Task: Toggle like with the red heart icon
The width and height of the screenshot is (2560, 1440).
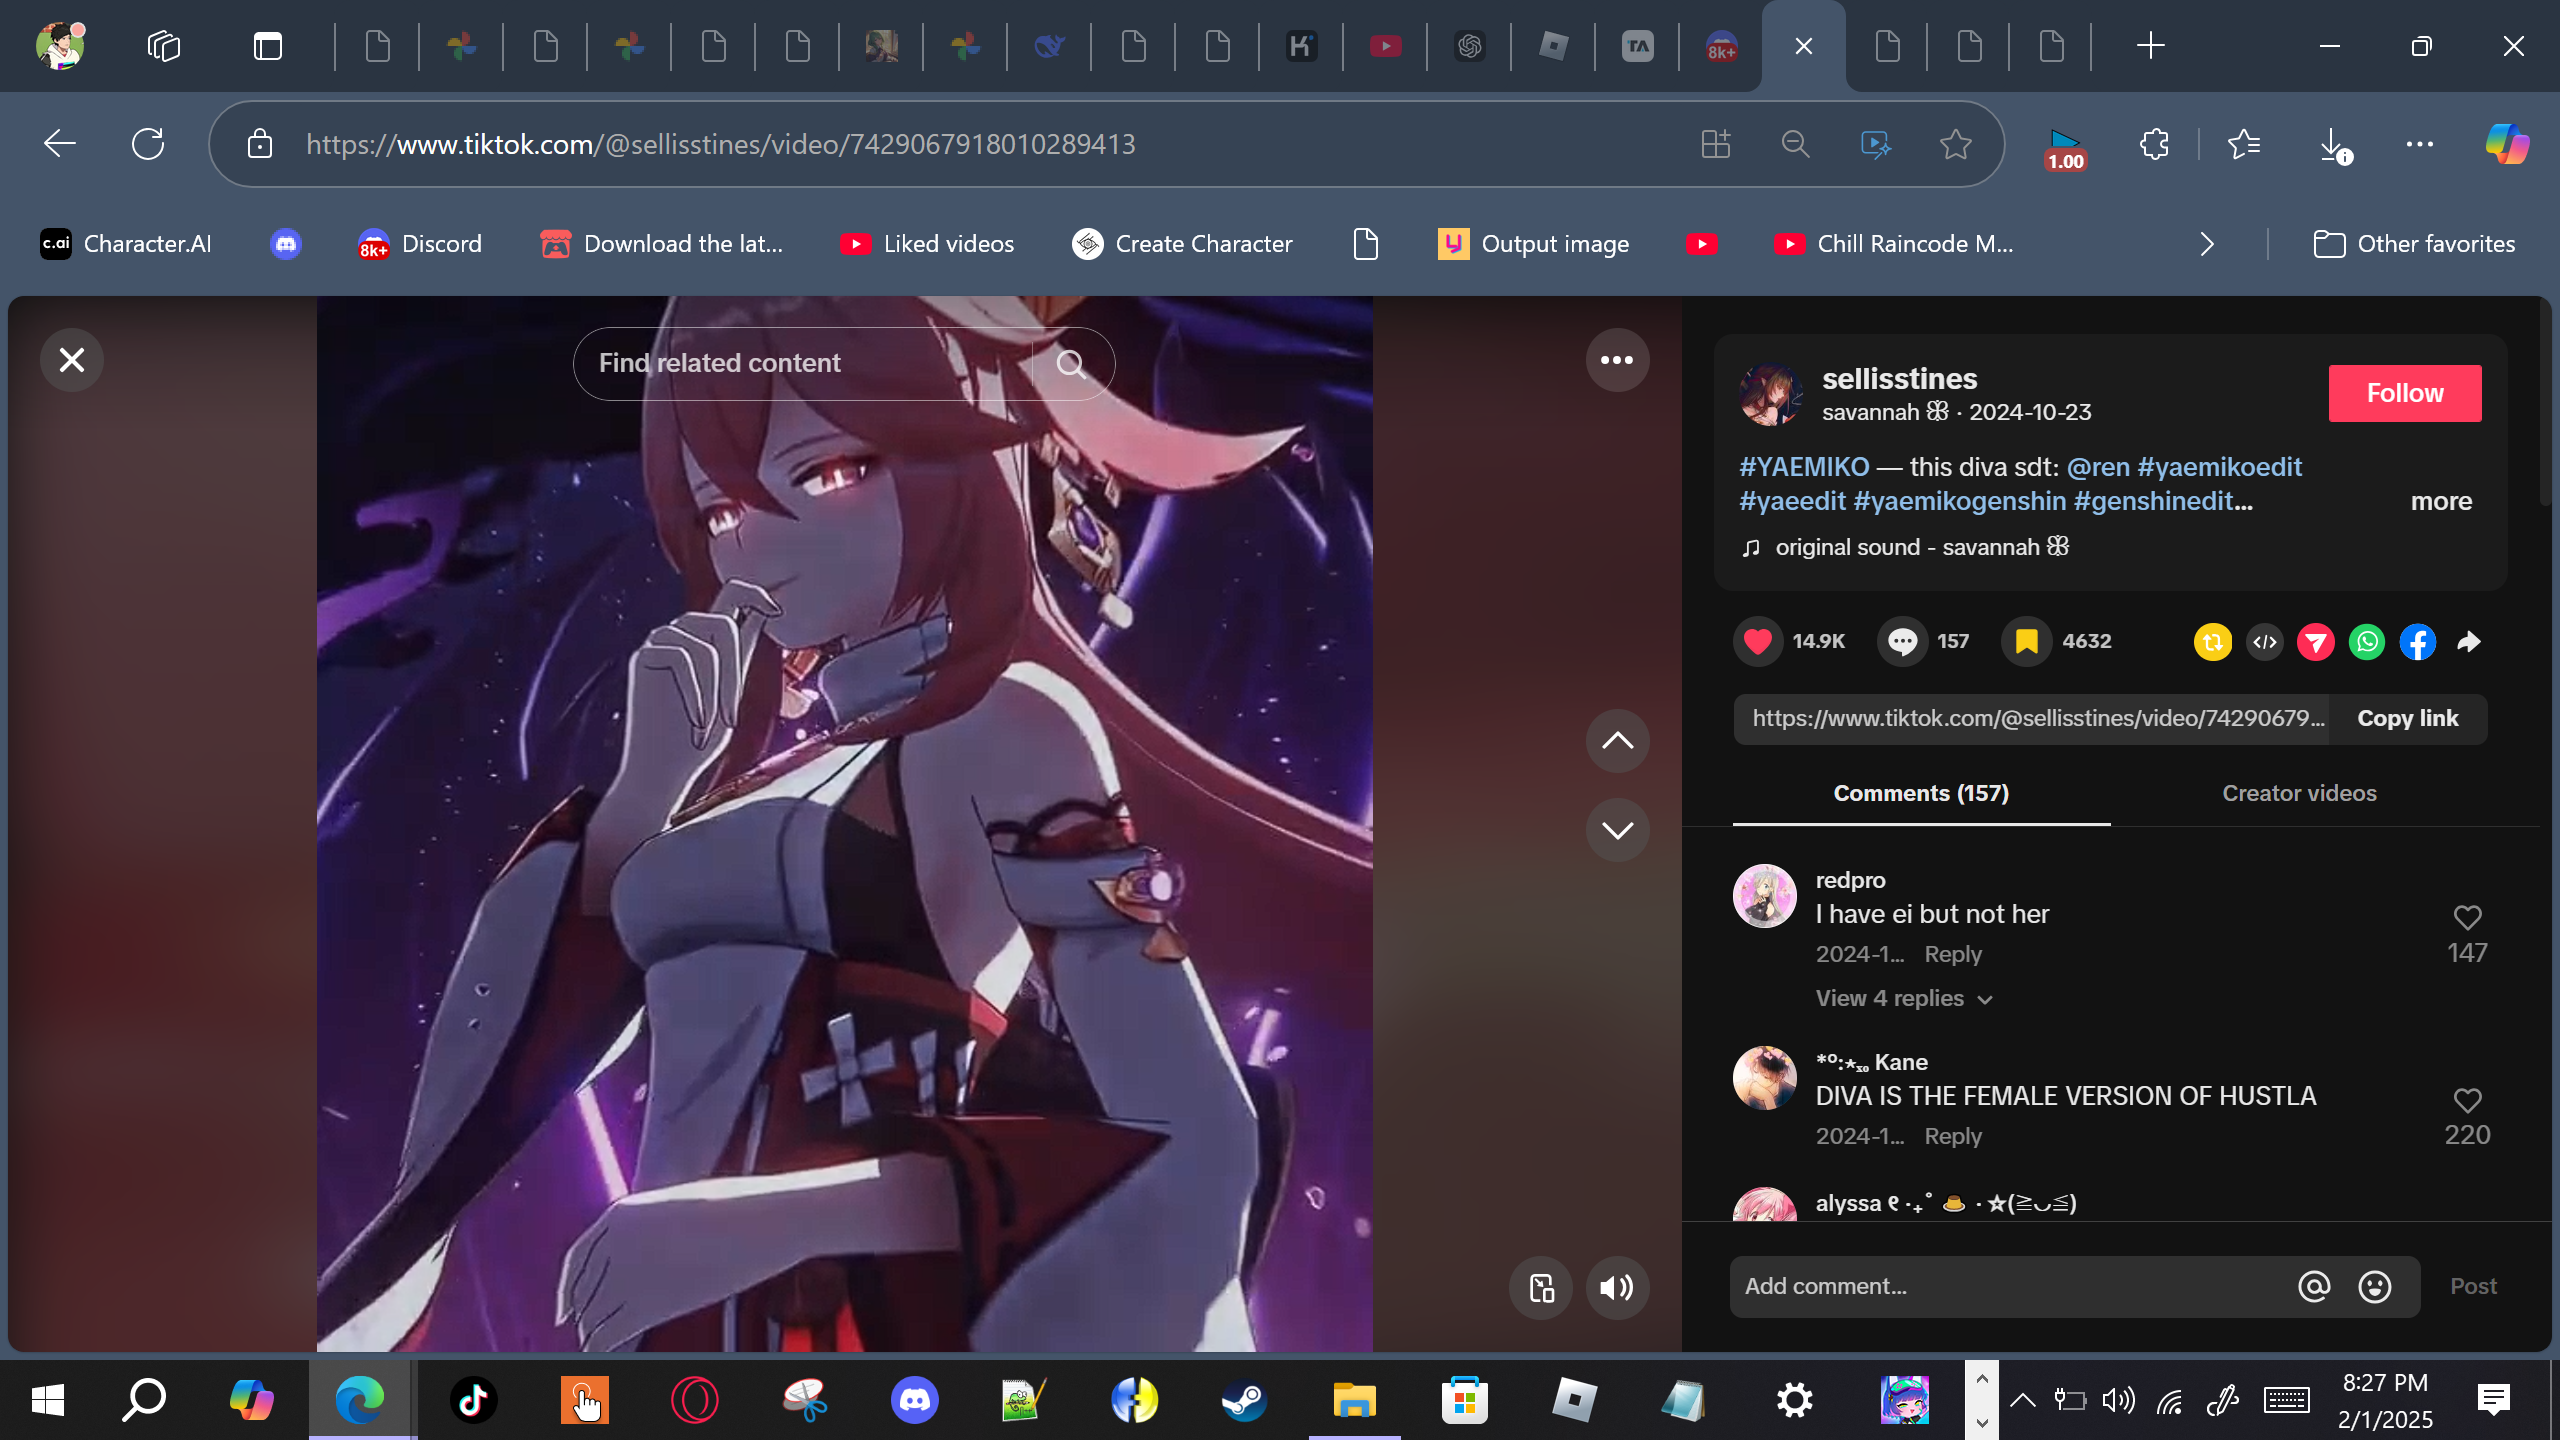Action: point(1758,642)
